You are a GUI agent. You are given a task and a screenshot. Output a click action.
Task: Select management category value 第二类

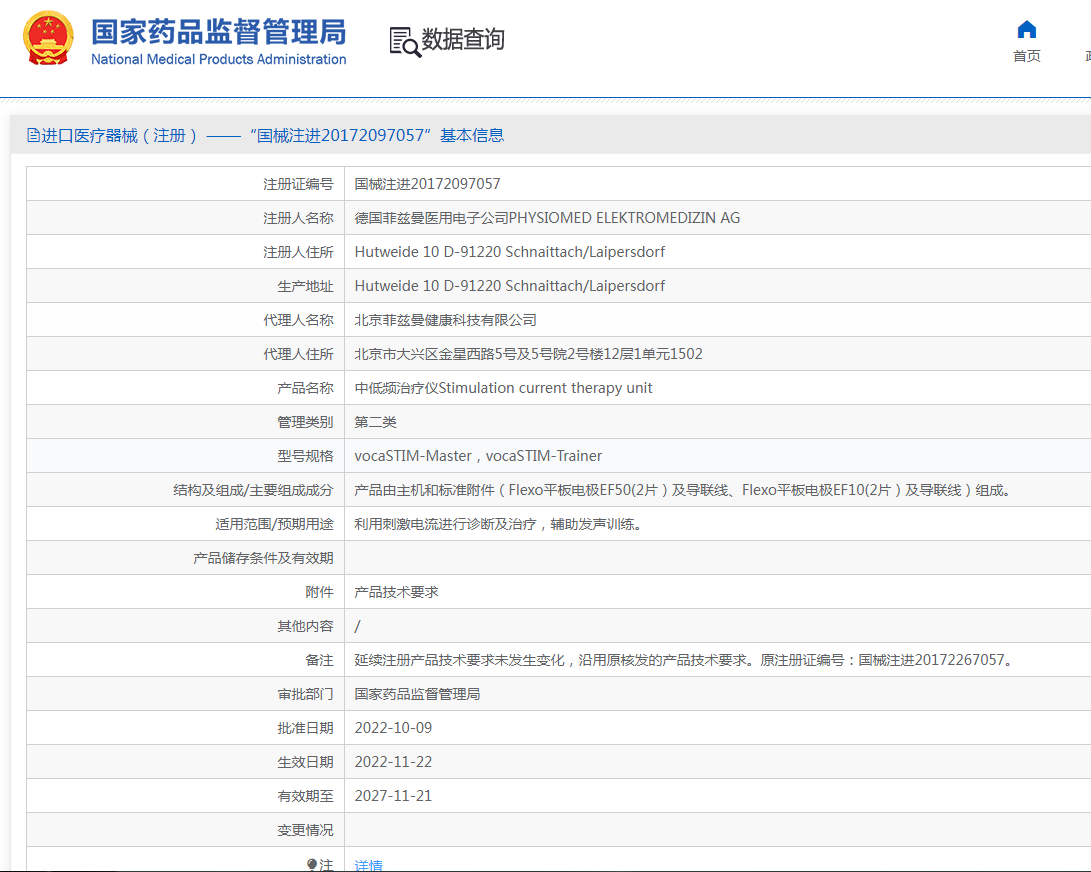[375, 422]
